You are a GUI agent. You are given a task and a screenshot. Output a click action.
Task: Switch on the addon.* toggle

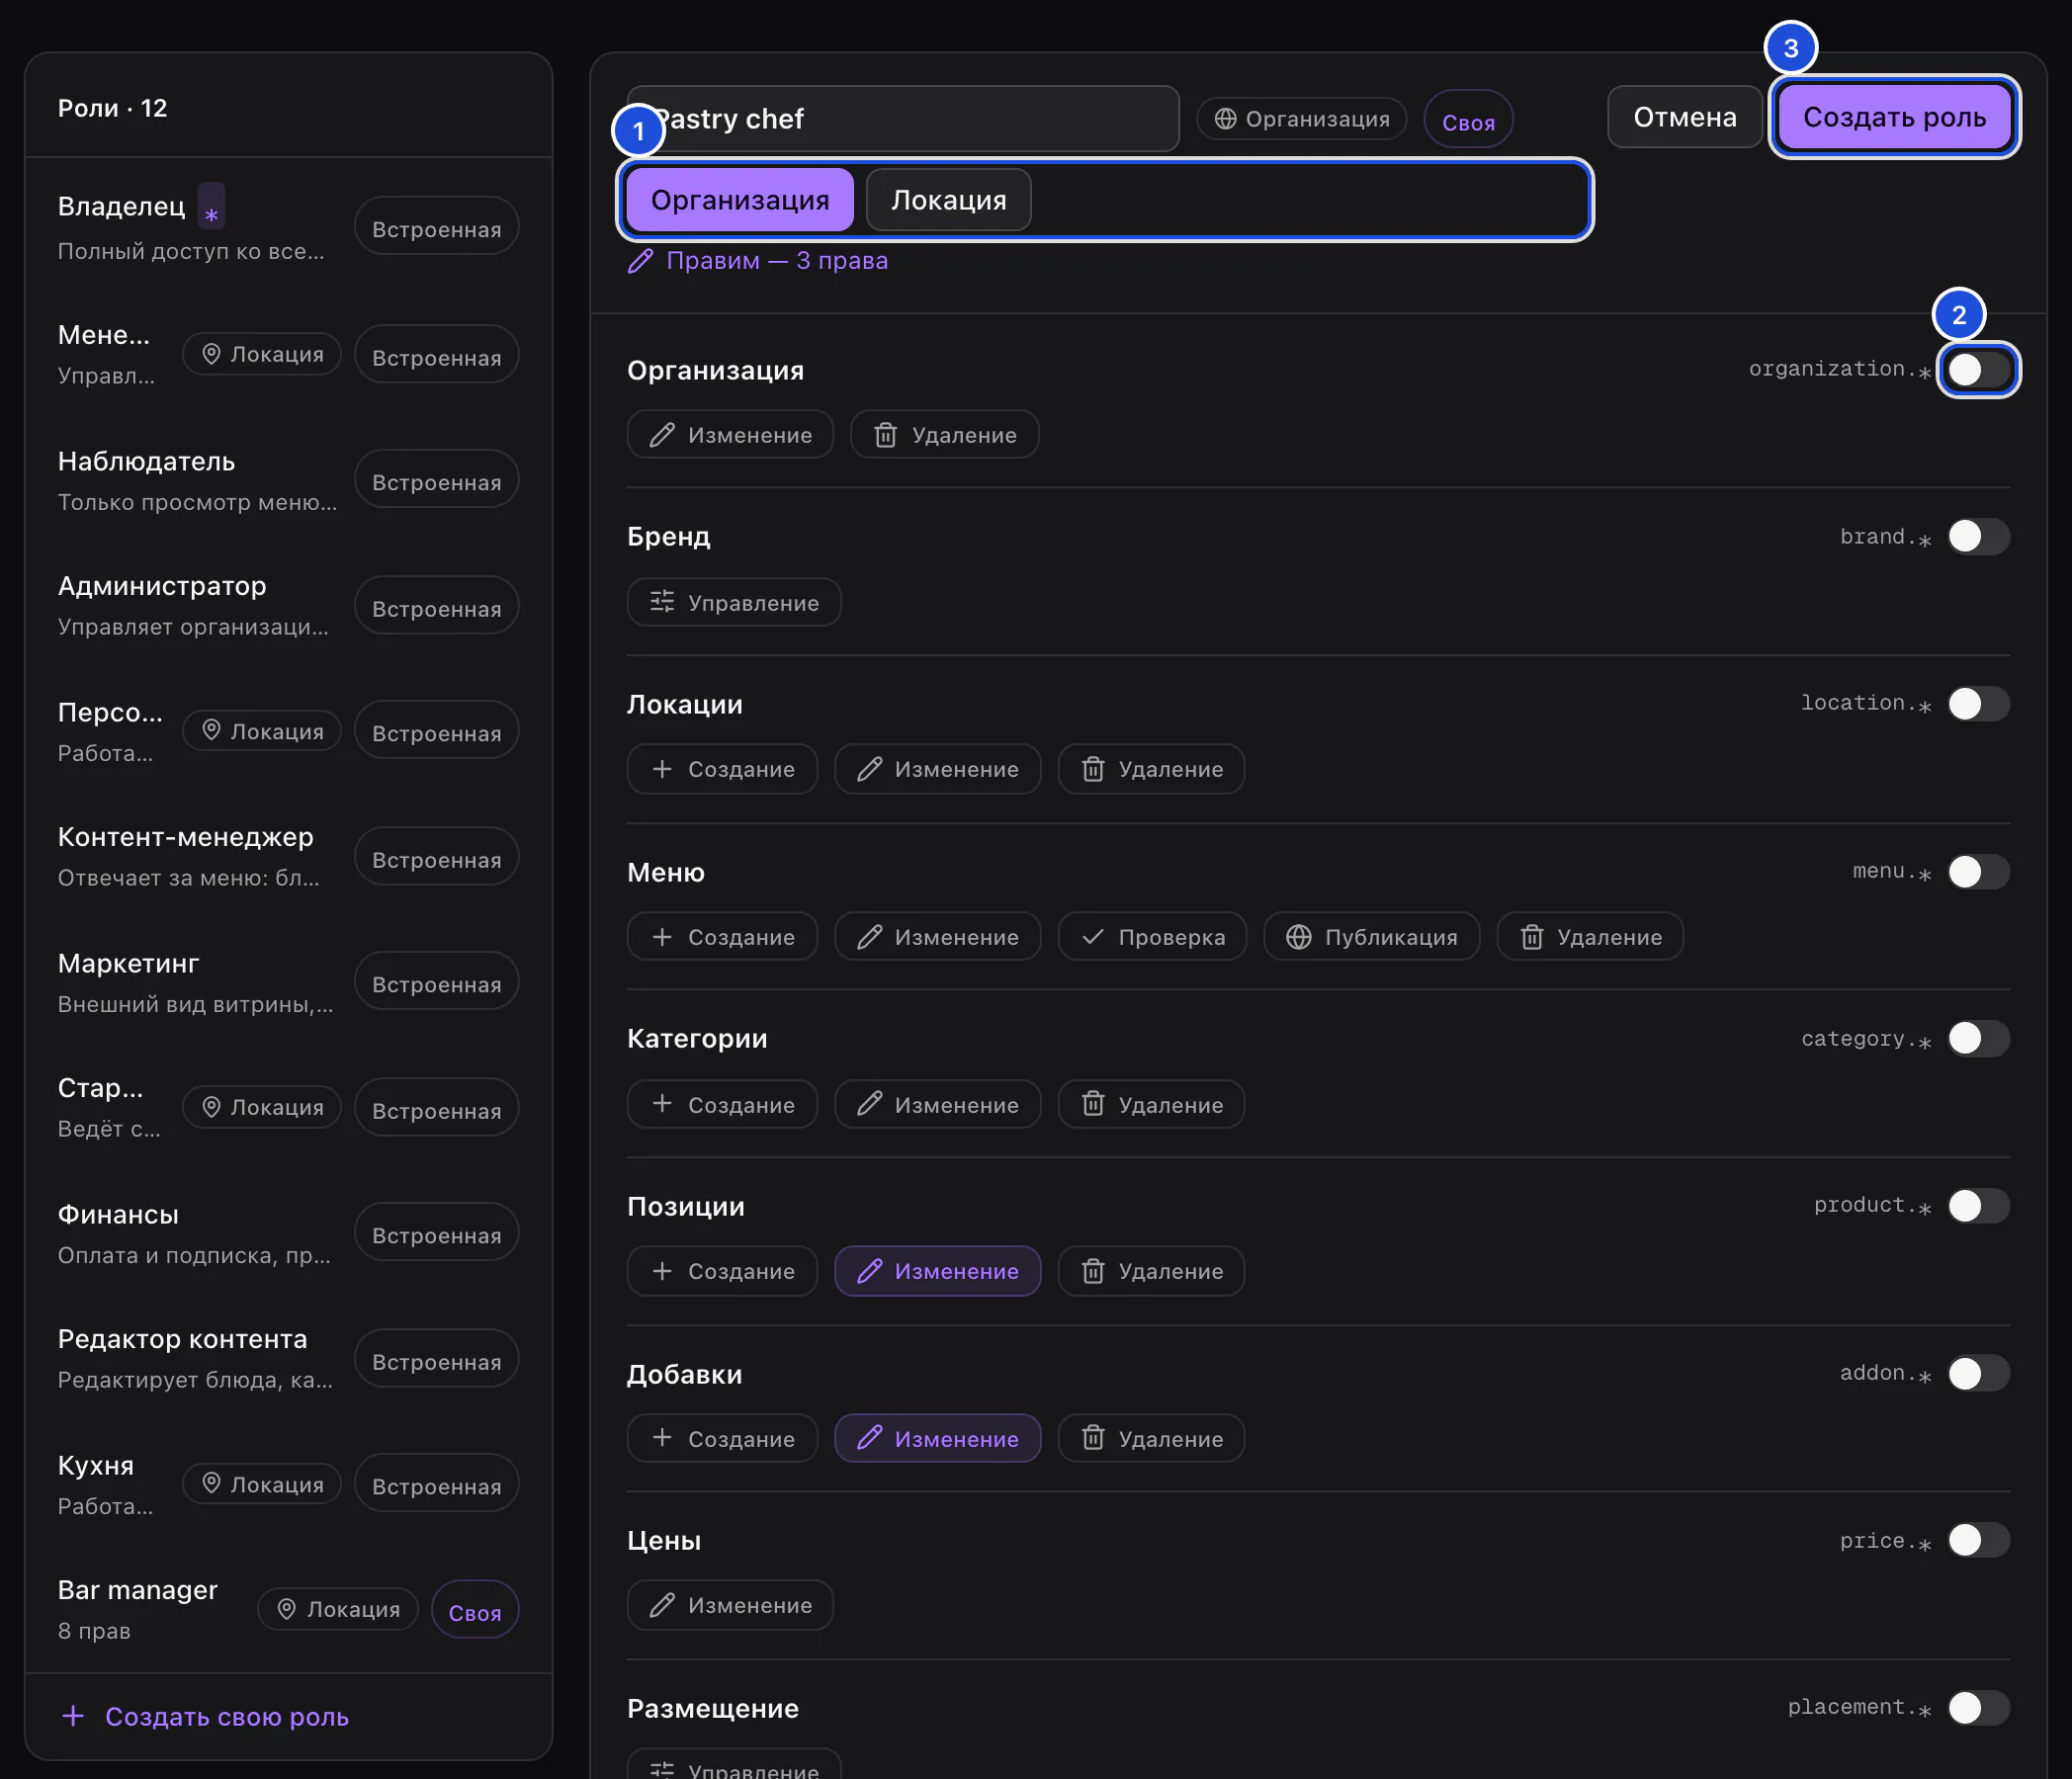coord(1978,1374)
